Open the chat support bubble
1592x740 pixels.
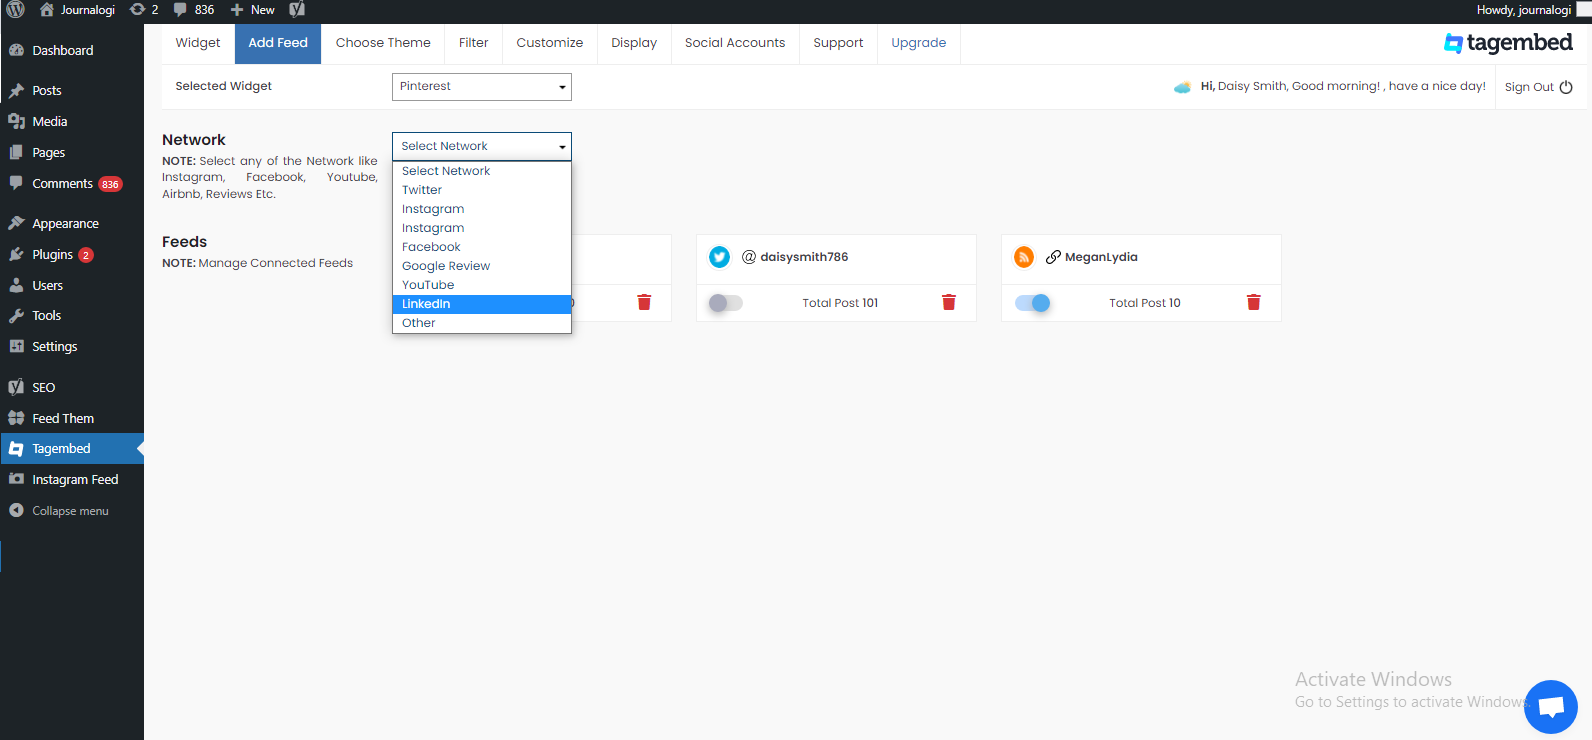(x=1551, y=707)
